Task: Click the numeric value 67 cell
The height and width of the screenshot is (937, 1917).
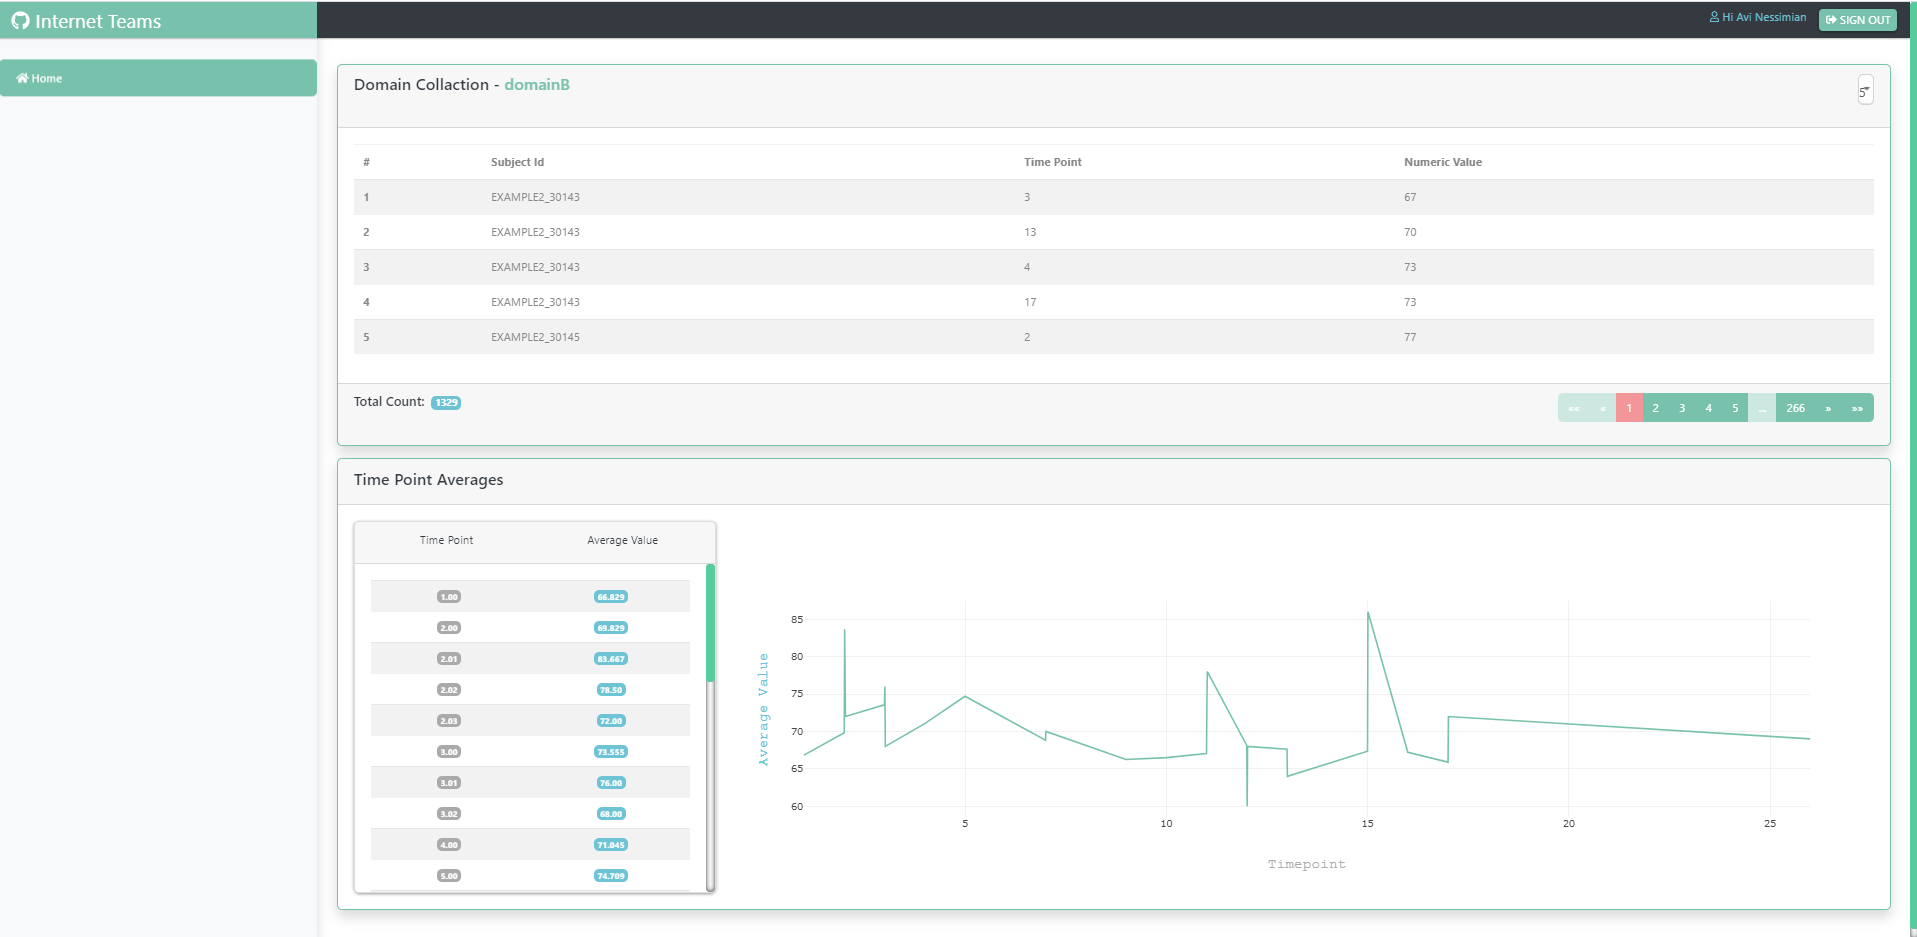Action: click(x=1409, y=197)
